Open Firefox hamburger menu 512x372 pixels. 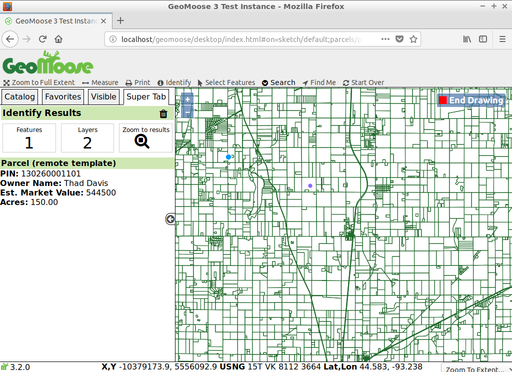pyautogui.click(x=502, y=39)
